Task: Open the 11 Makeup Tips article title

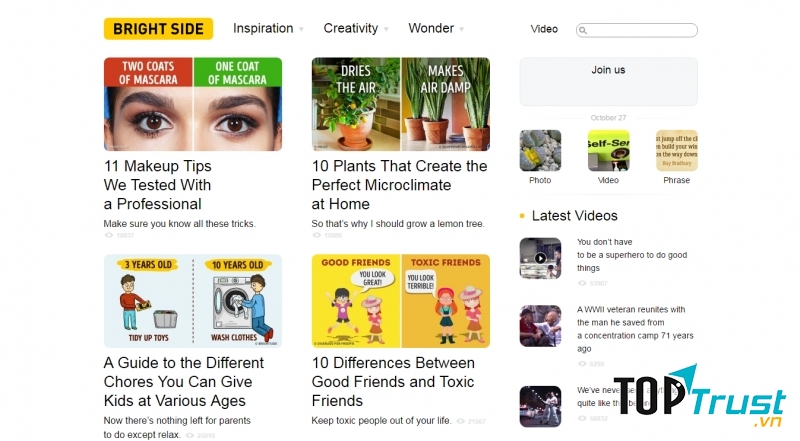Action: click(158, 185)
